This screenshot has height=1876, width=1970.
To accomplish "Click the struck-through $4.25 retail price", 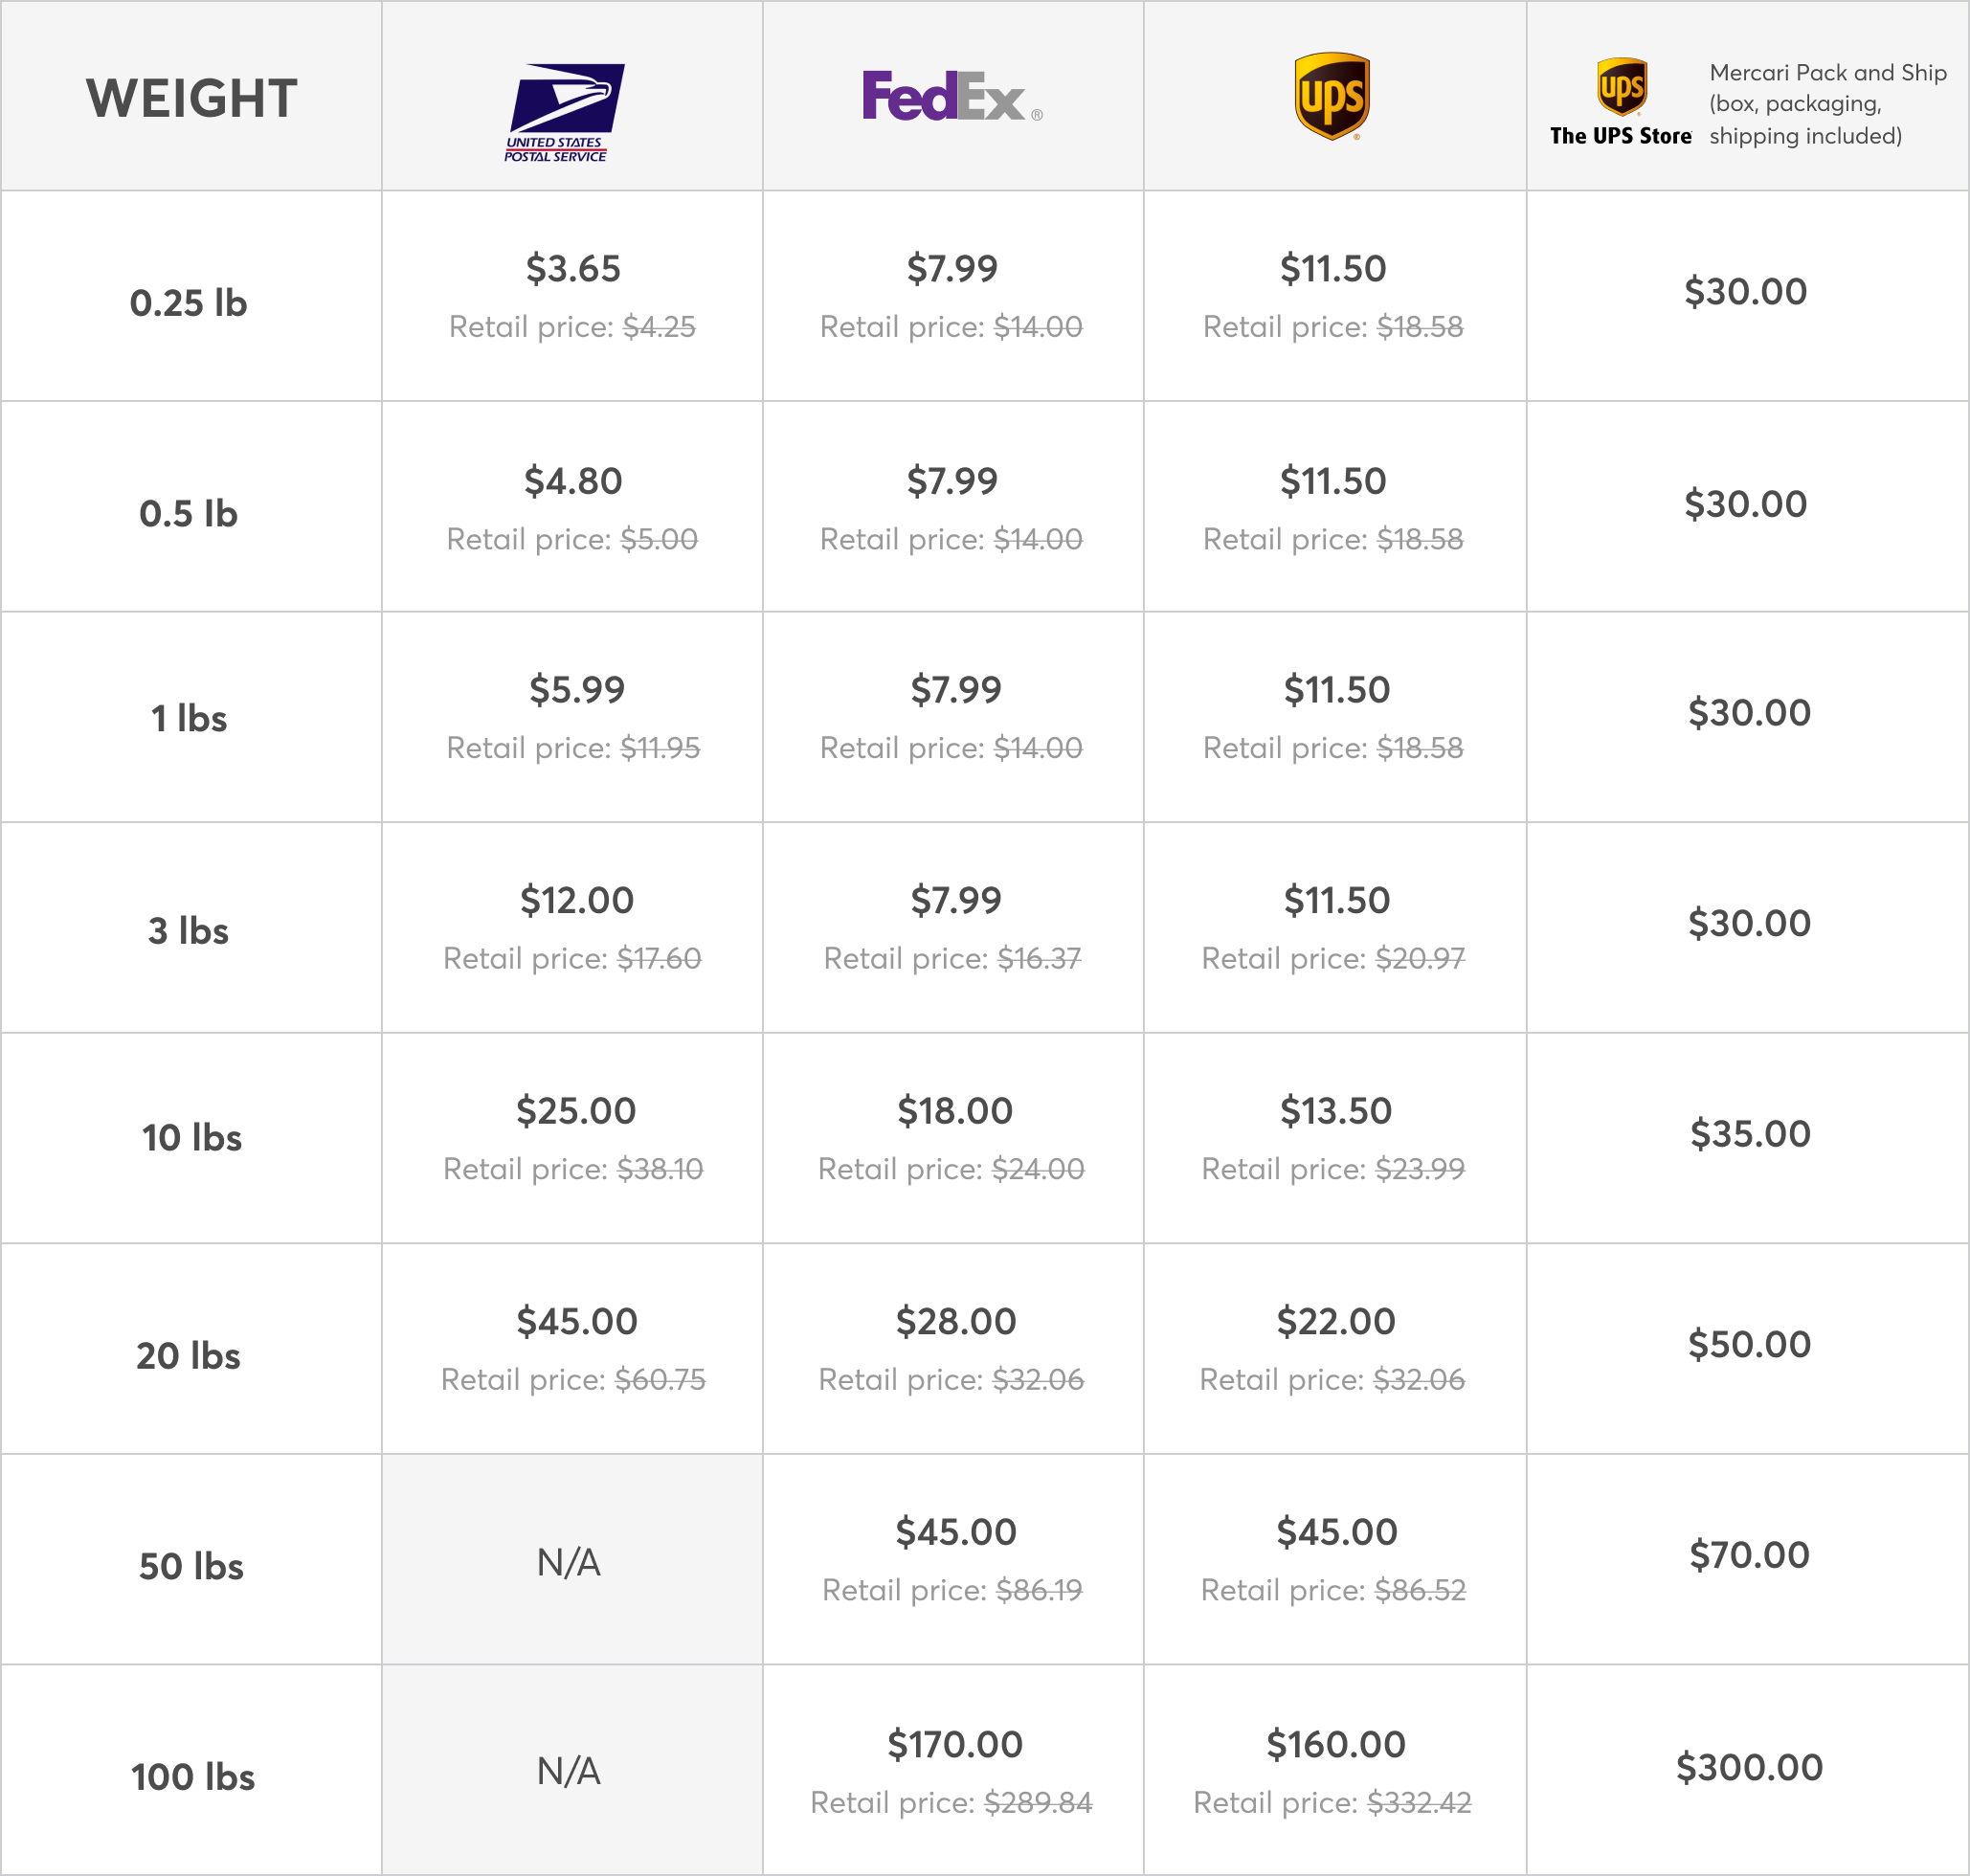I will (x=659, y=327).
